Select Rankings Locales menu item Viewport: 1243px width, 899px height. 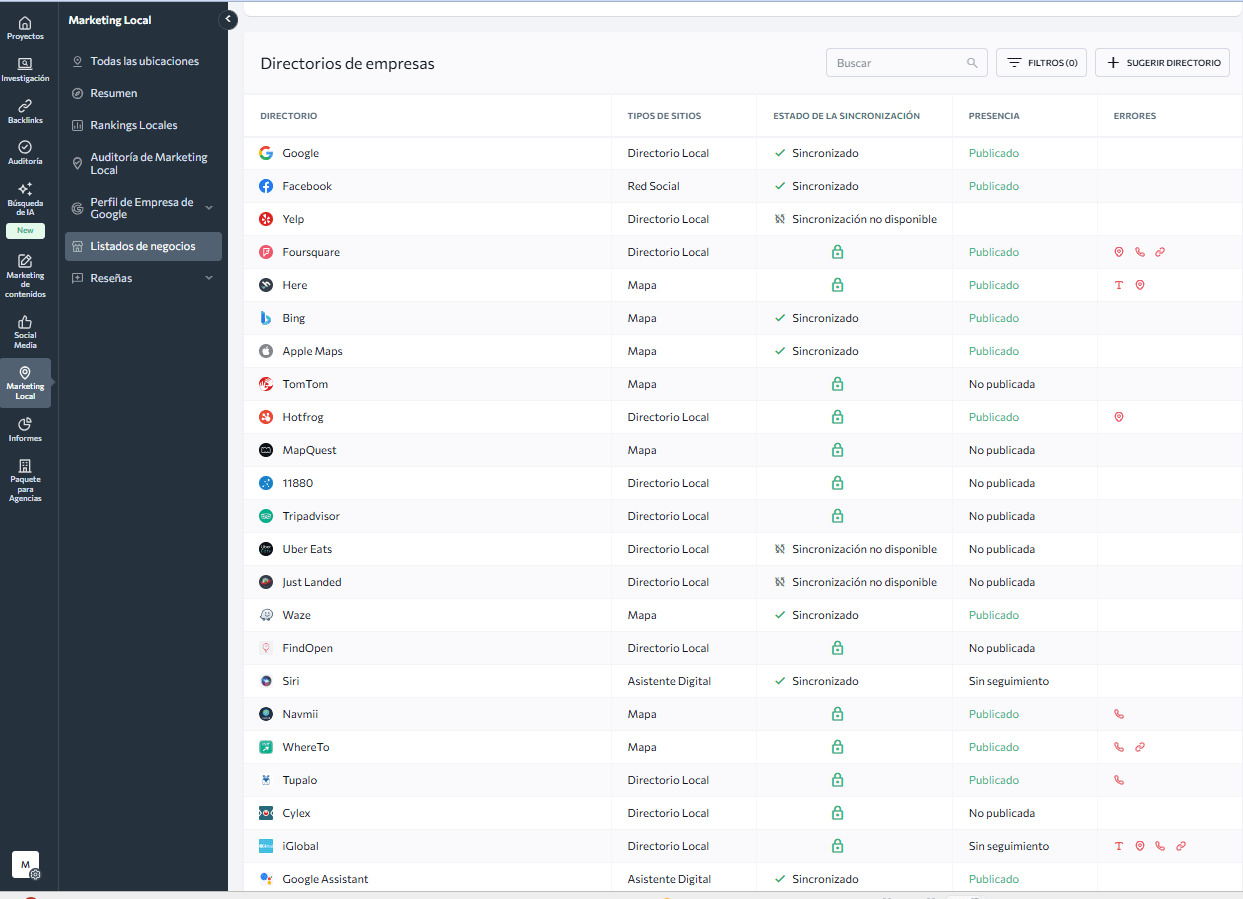click(133, 125)
